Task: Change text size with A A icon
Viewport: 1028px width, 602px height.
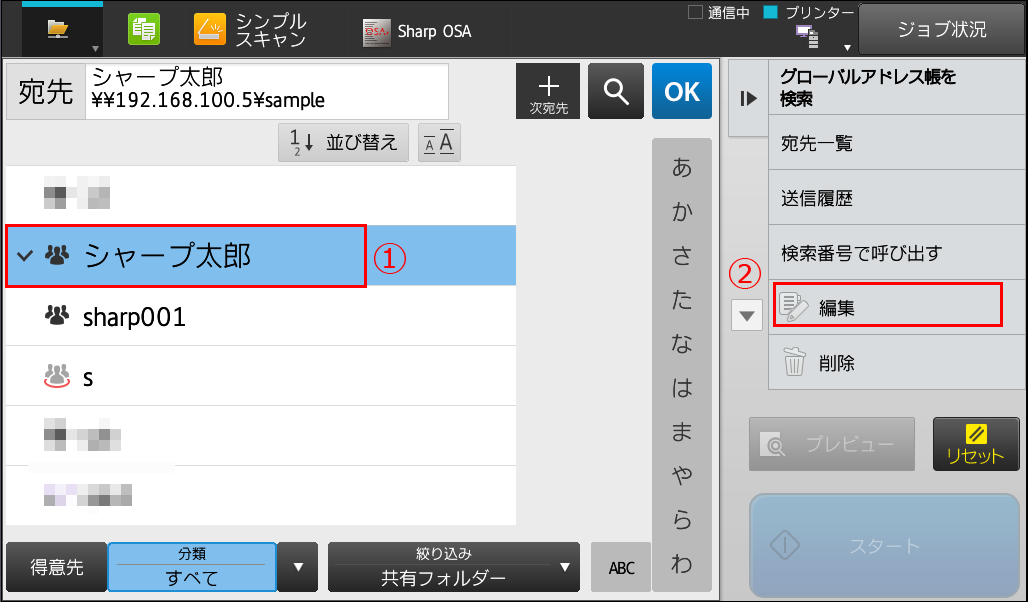Action: click(439, 143)
